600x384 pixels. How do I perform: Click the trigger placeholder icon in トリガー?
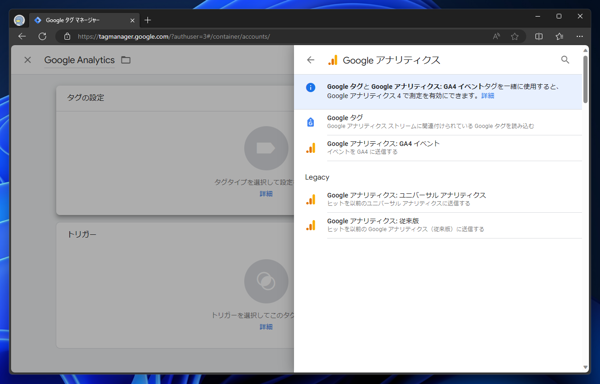[266, 281]
